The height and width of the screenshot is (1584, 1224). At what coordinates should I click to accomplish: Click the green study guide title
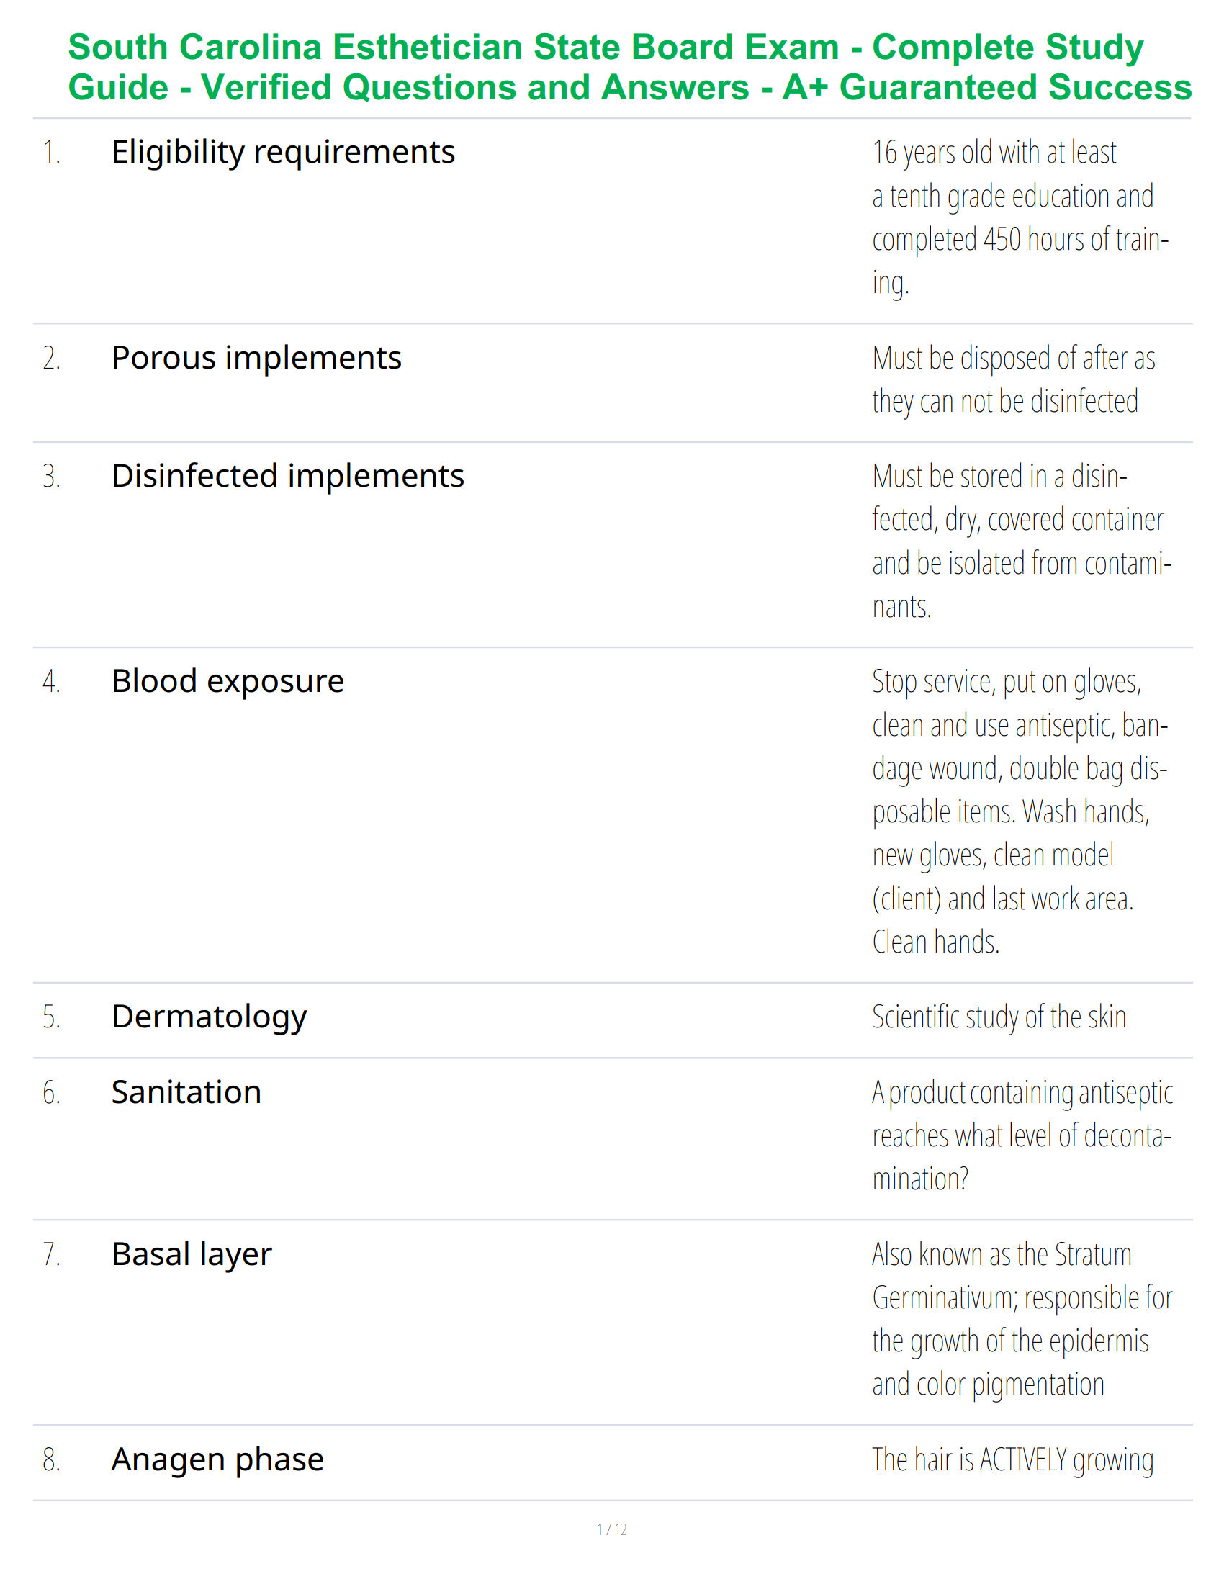pyautogui.click(x=630, y=67)
